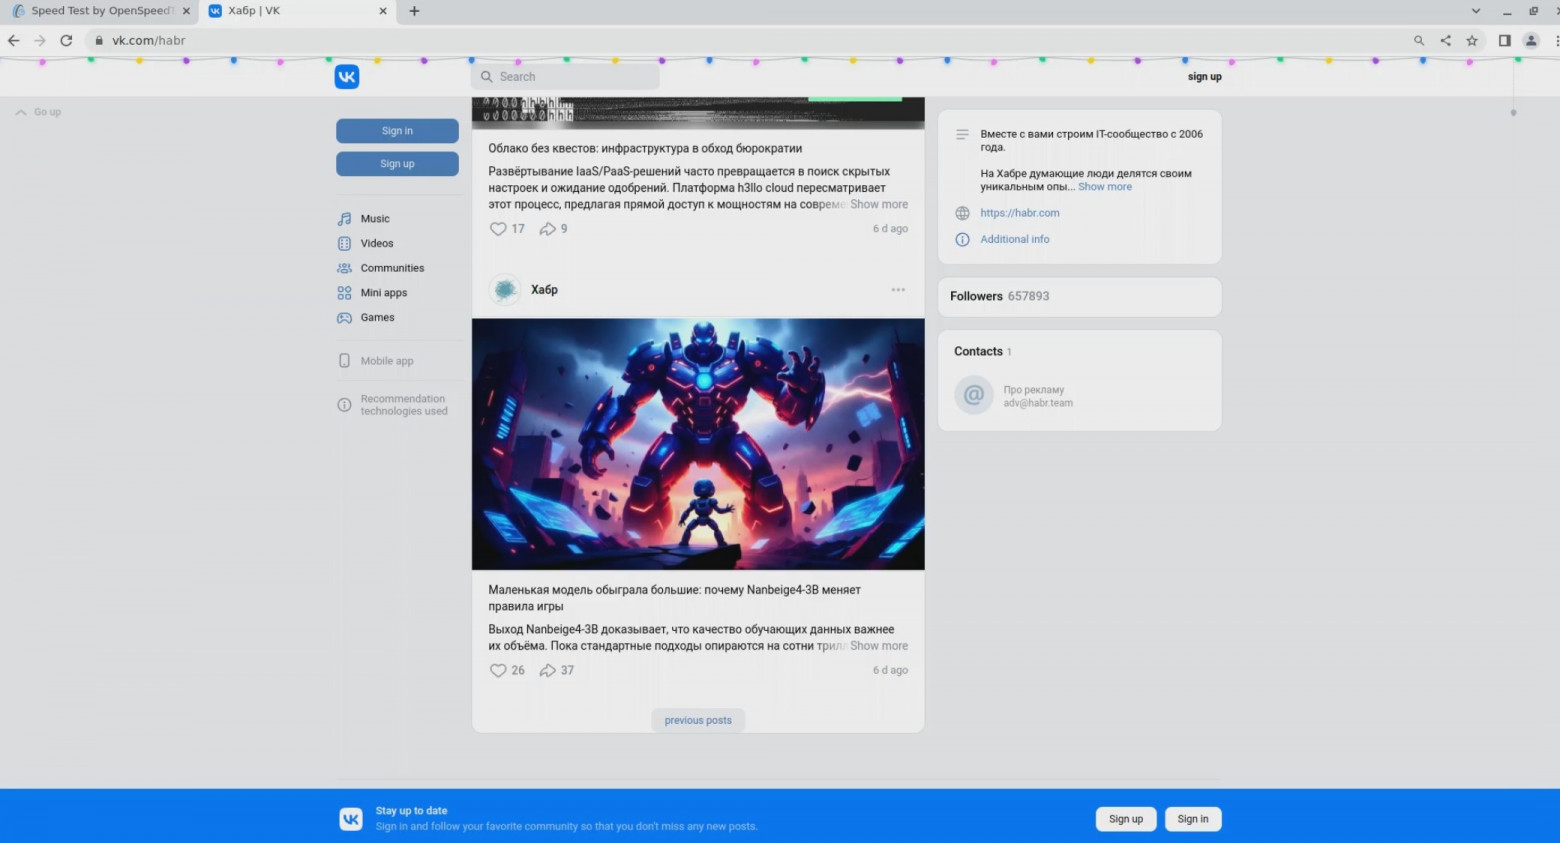Click the Additional info circle icon
Screen dimensions: 1560x843
[962, 240]
